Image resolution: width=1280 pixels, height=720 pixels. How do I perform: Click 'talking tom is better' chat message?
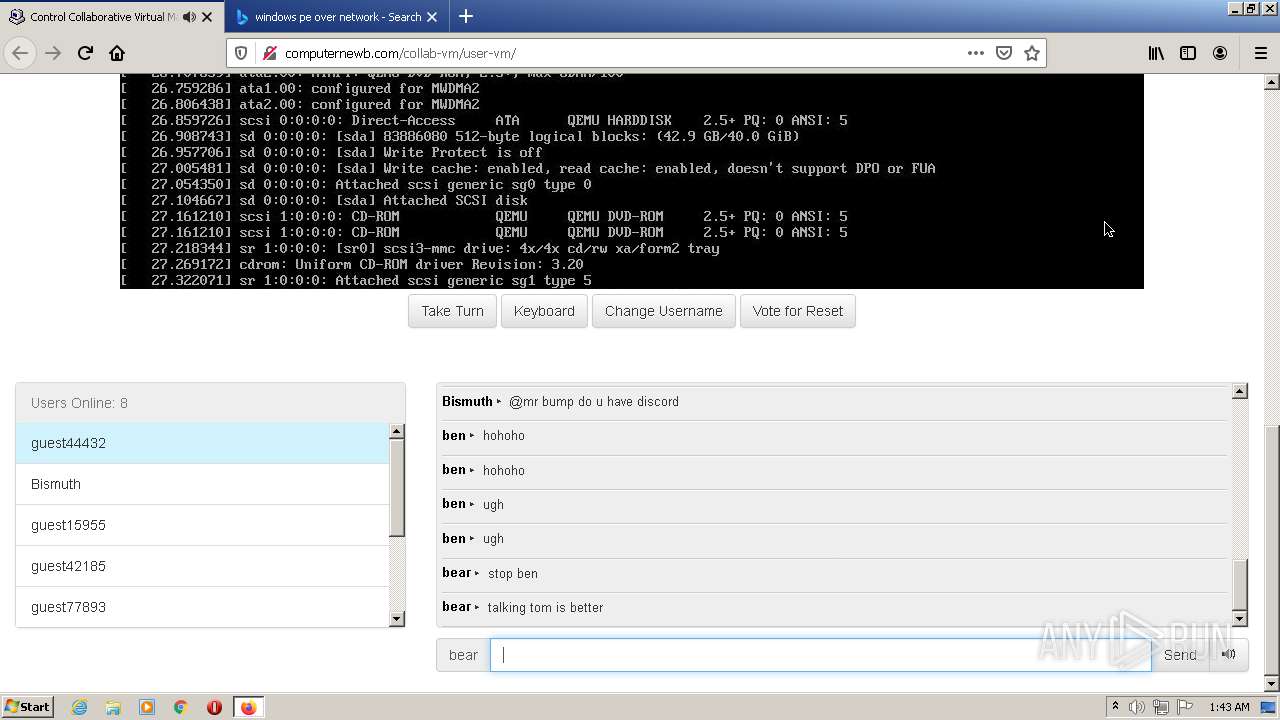pyautogui.click(x=545, y=608)
